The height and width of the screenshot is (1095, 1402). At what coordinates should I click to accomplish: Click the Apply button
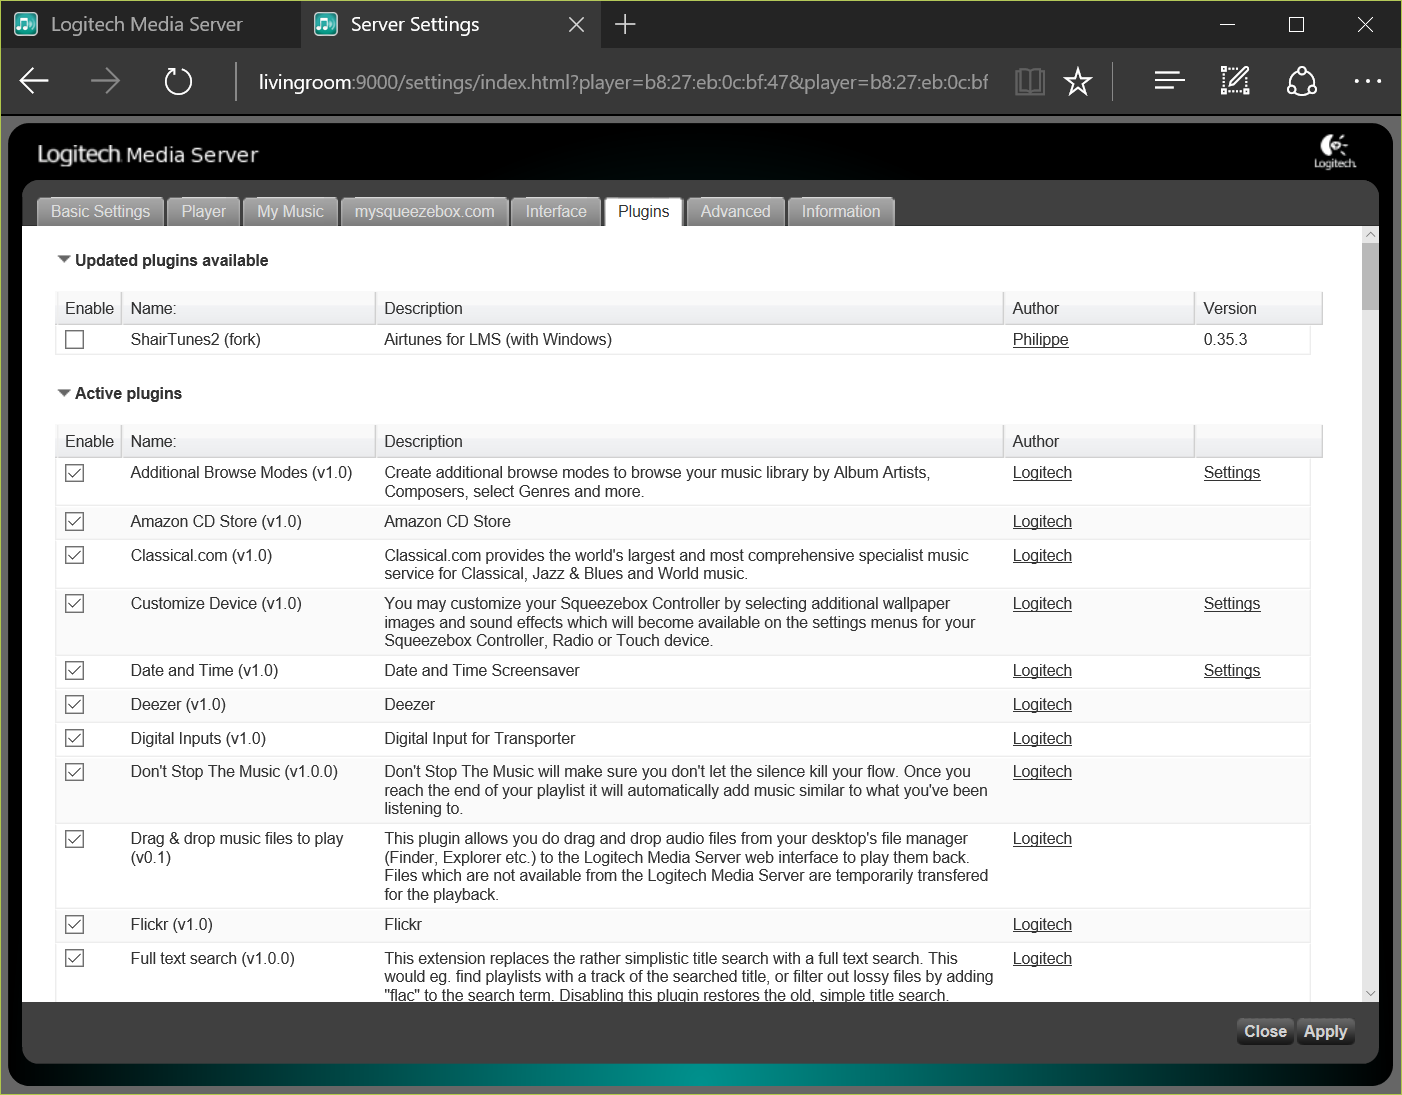[x=1325, y=1031]
